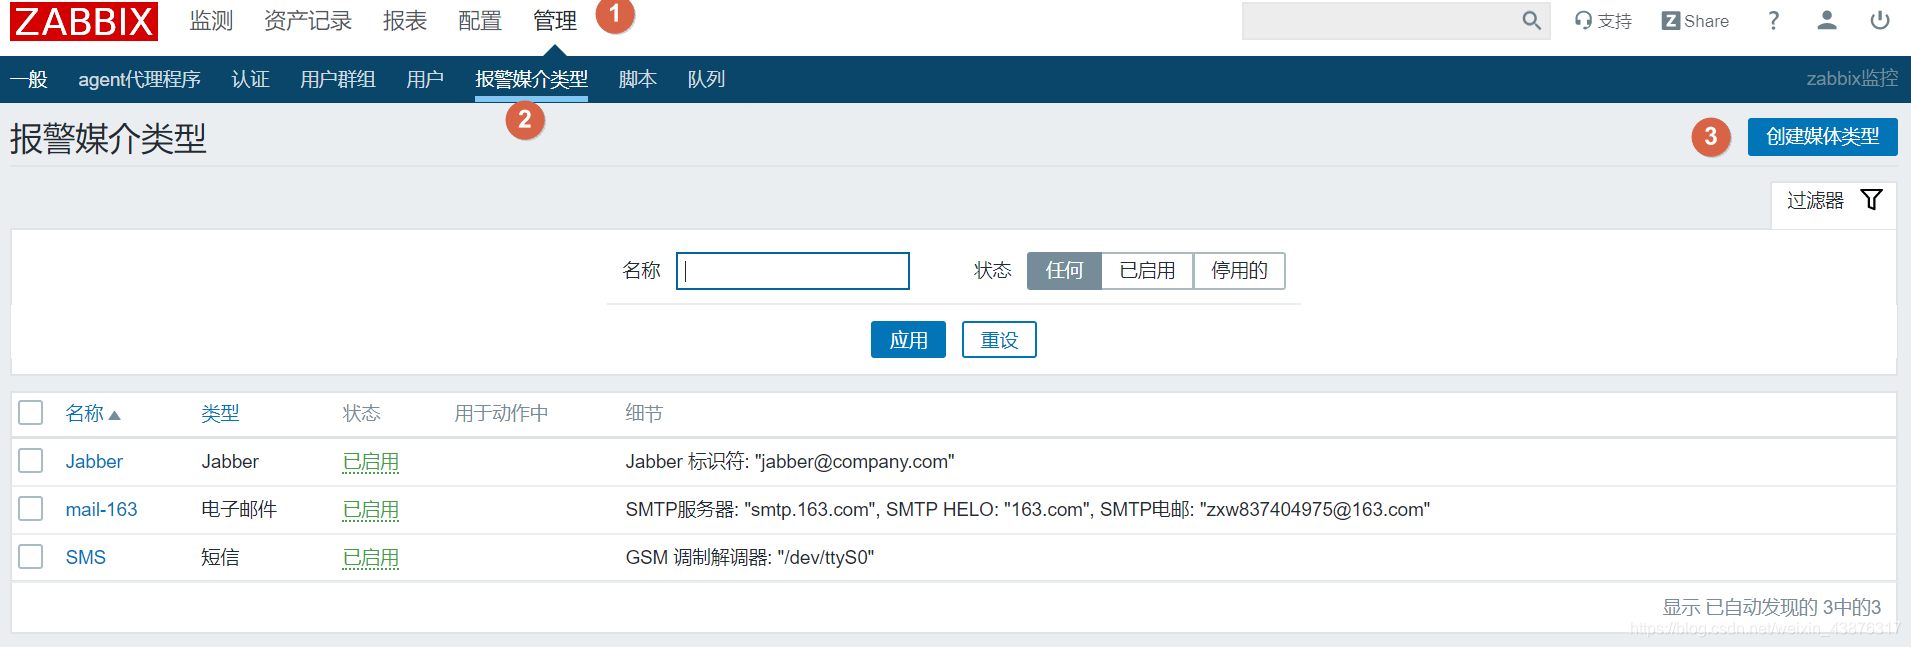Open the SMS media type
This screenshot has width=1911, height=647.
coord(85,557)
